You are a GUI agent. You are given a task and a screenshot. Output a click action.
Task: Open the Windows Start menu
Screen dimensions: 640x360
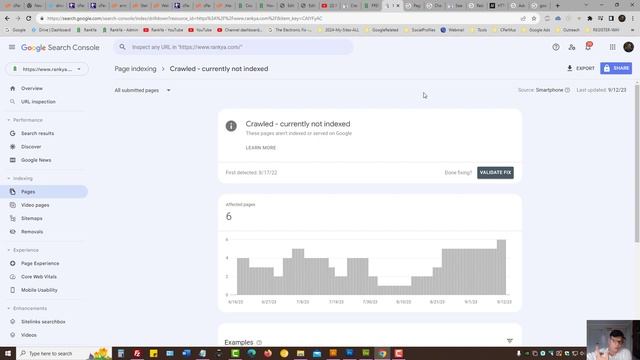click(8, 353)
